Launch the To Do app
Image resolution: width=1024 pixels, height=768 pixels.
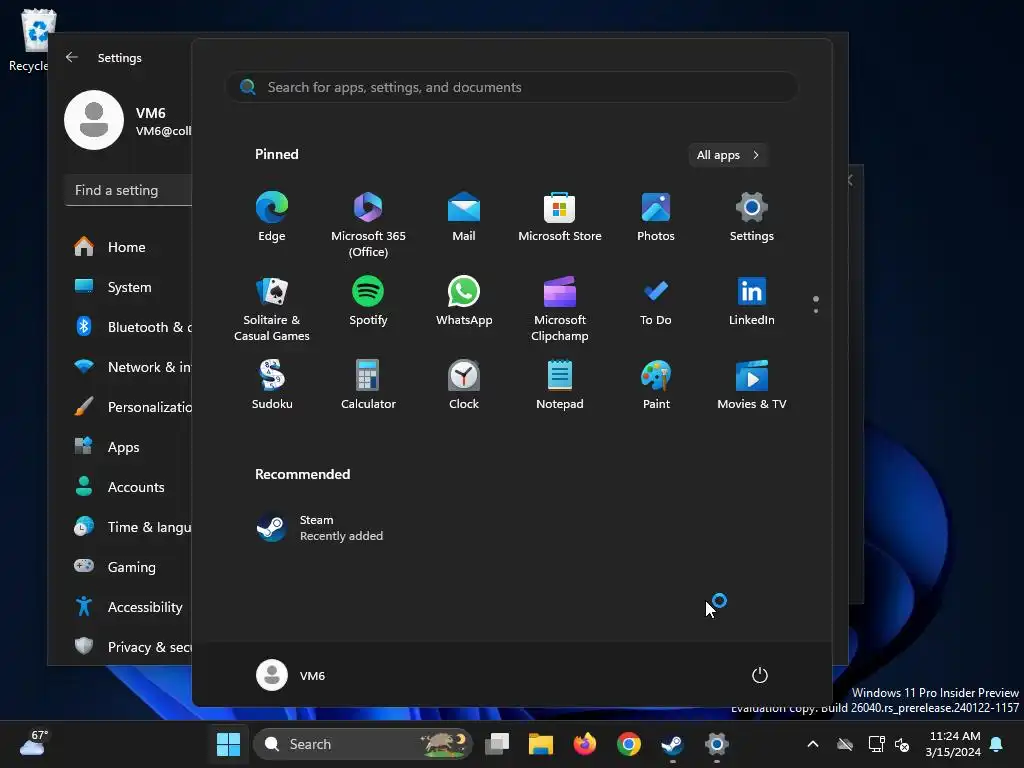(656, 301)
